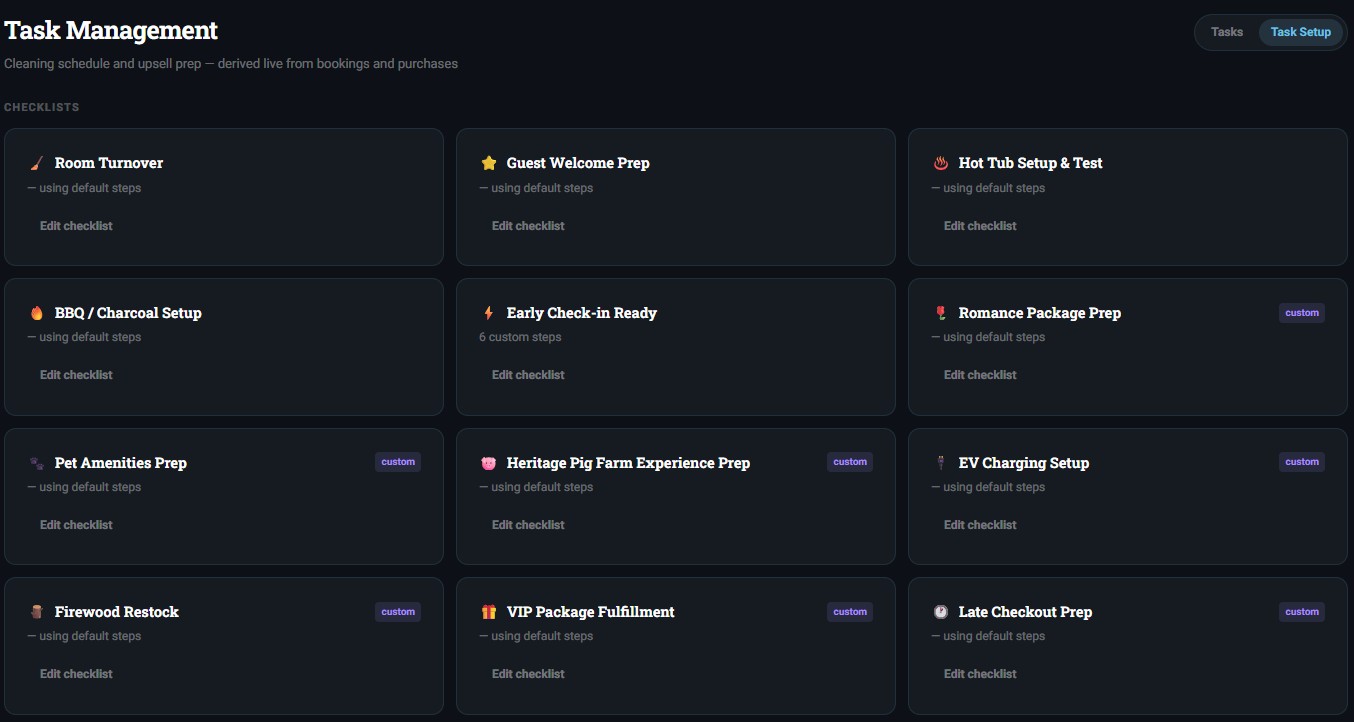
Task: Edit checklist for Heritage Pig Farm Experience Prep
Action: point(528,525)
